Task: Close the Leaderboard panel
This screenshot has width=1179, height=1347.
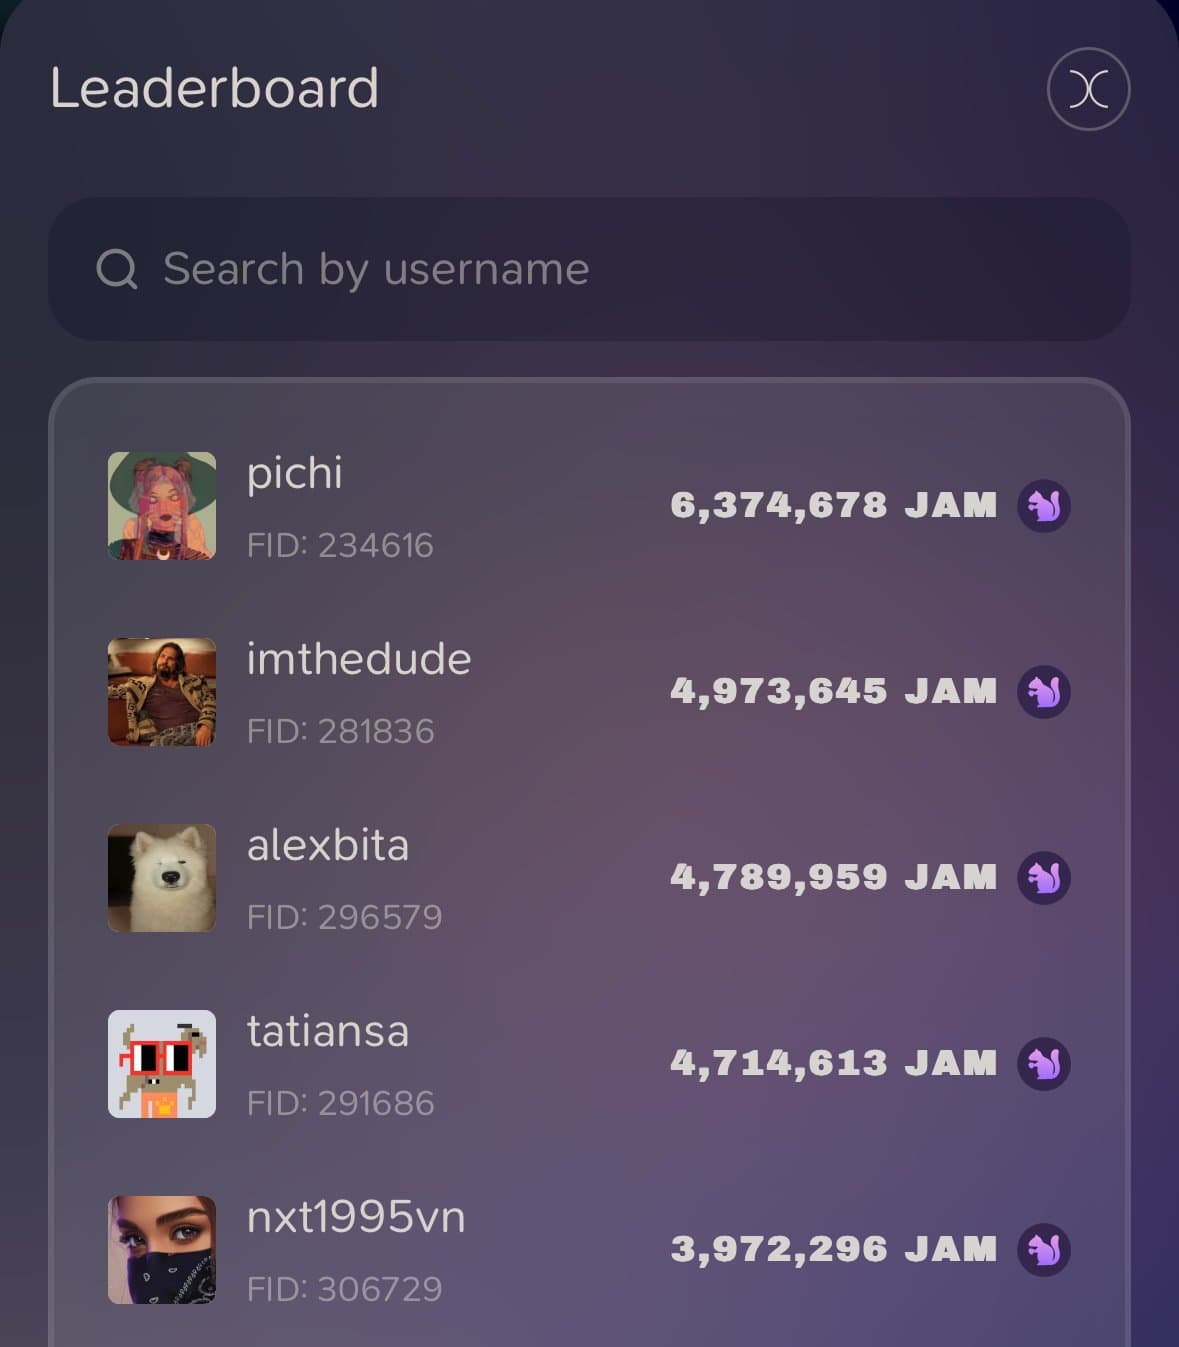Action: (1088, 89)
